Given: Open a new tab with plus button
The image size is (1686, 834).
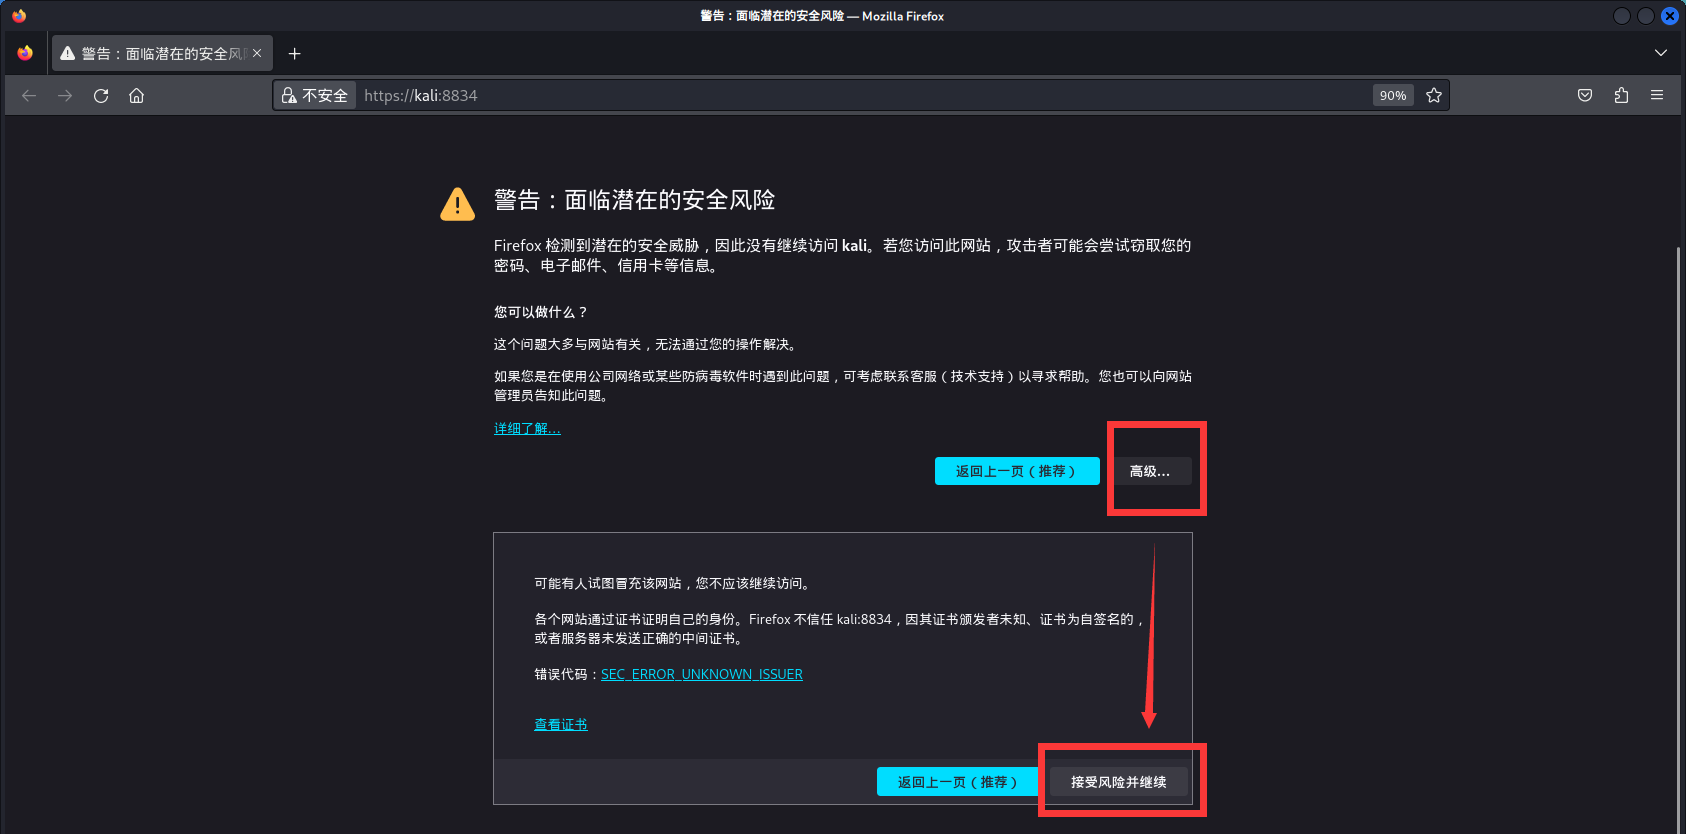Looking at the screenshot, I should point(294,53).
